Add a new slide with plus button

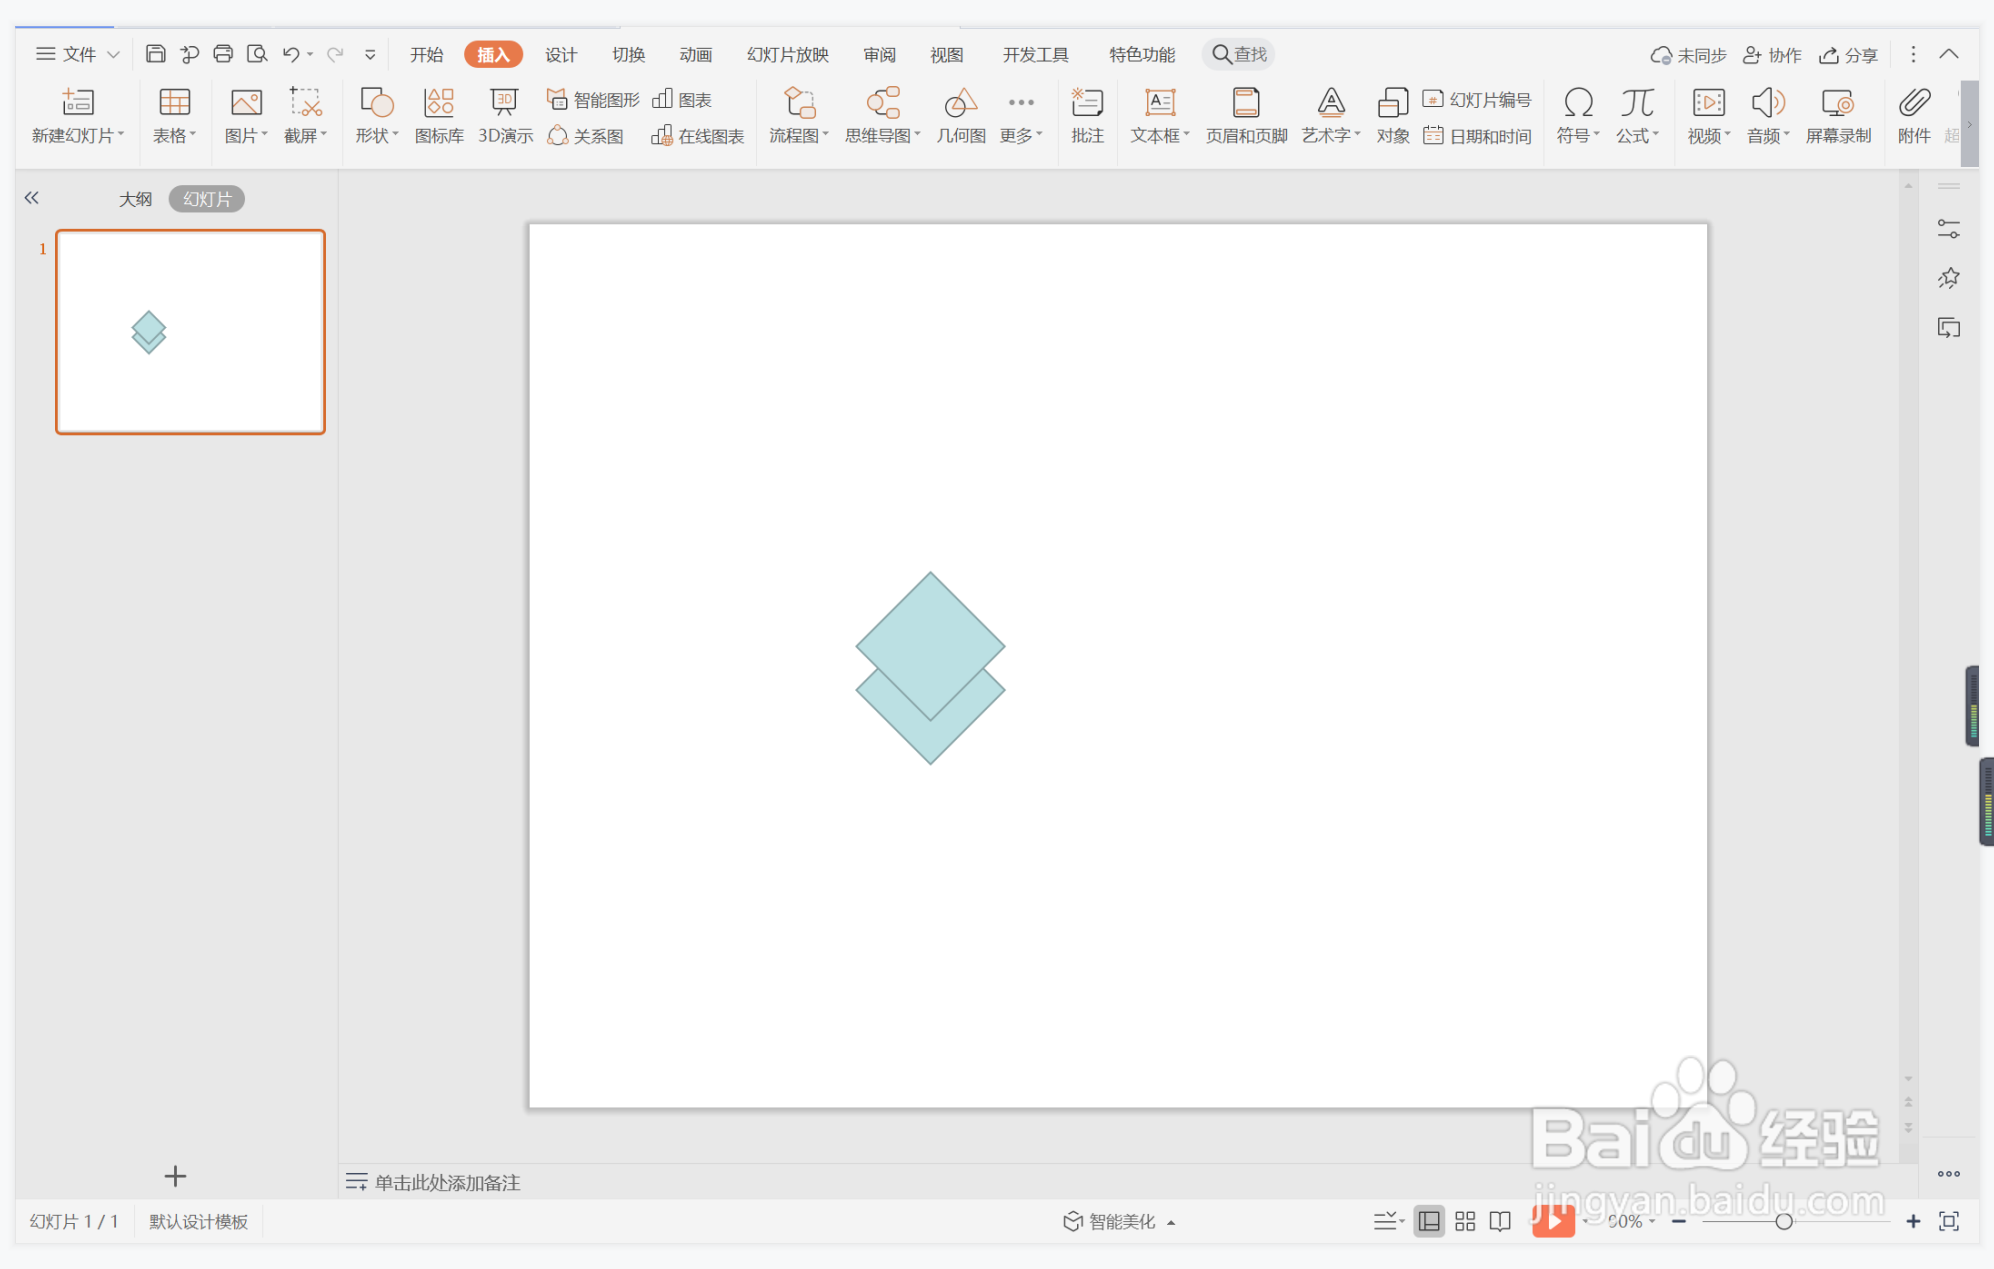coord(175,1176)
